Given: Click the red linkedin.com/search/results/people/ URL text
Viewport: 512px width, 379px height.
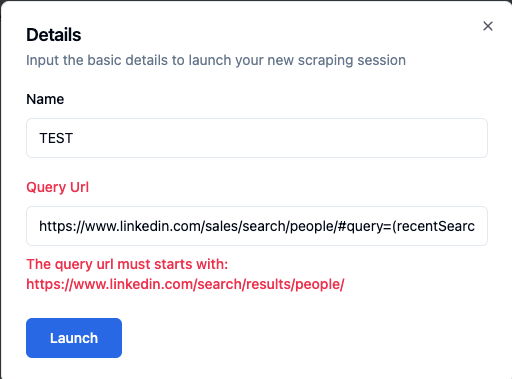Looking at the screenshot, I should 185,284.
